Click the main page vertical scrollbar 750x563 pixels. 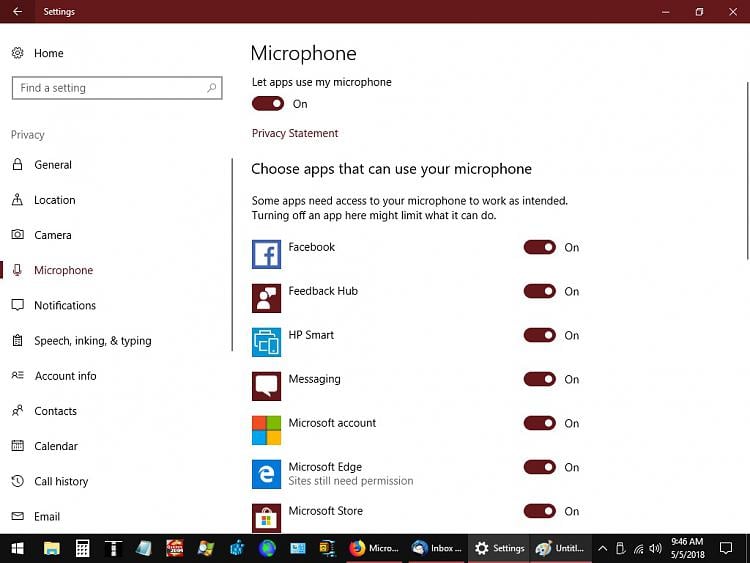pos(747,171)
